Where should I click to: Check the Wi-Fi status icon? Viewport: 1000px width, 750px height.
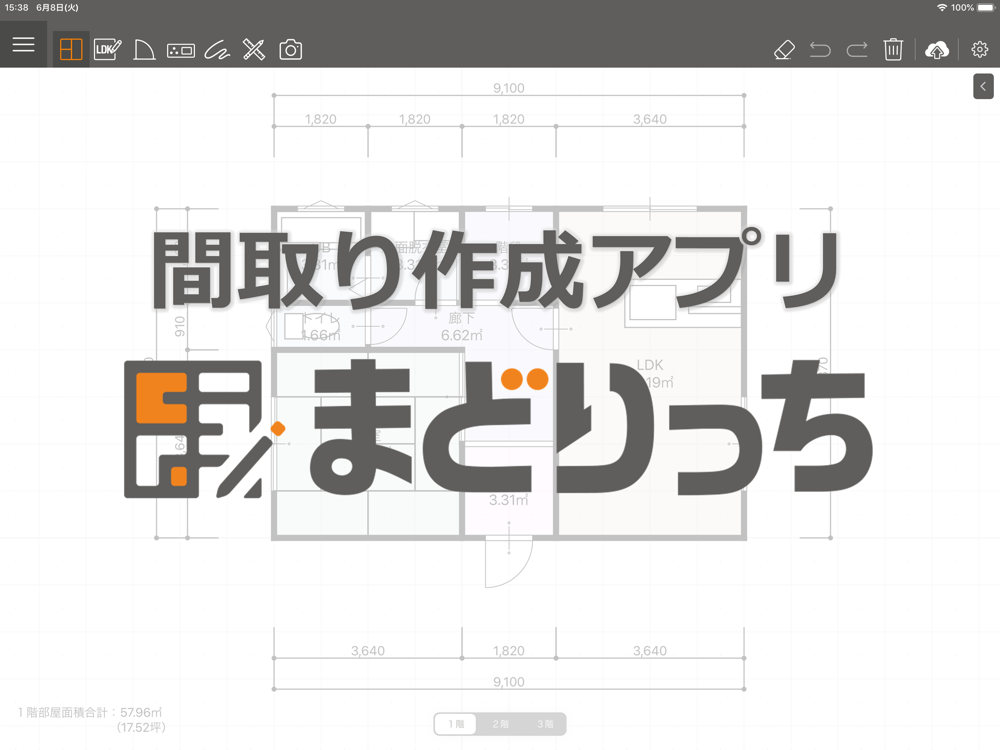(x=941, y=8)
